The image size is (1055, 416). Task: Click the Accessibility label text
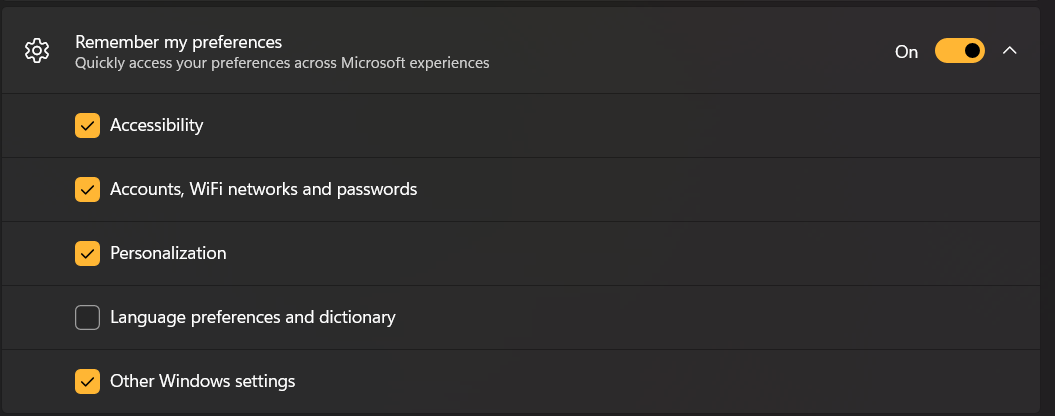(157, 125)
